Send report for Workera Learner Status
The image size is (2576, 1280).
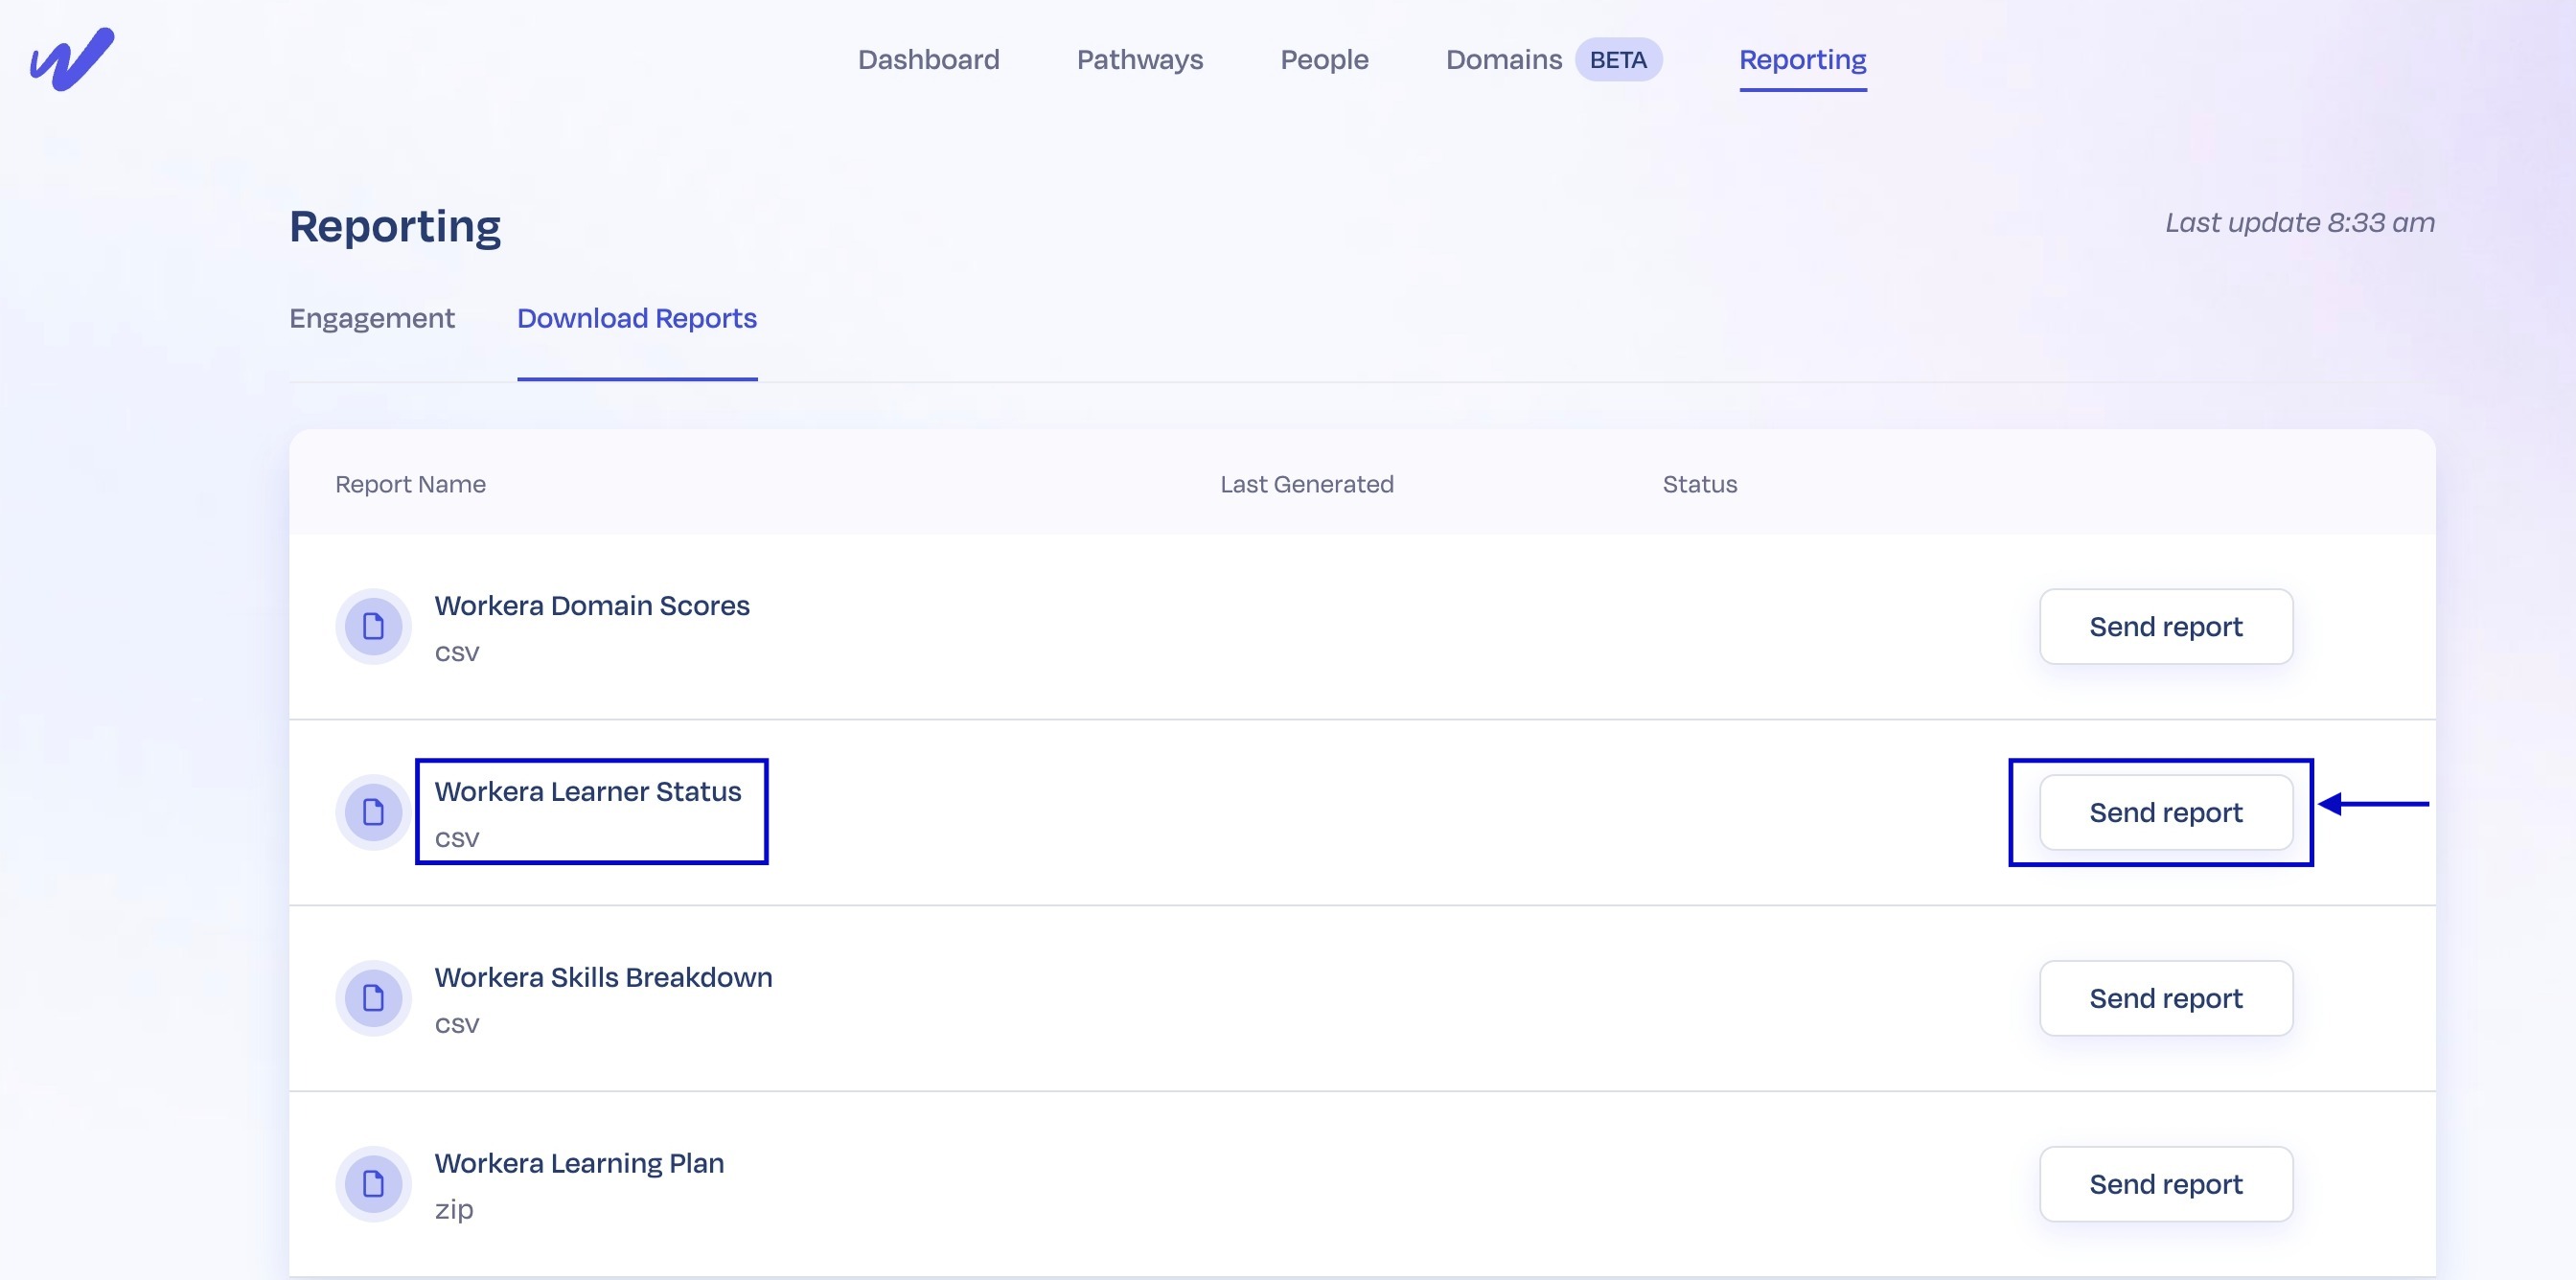click(x=2164, y=812)
